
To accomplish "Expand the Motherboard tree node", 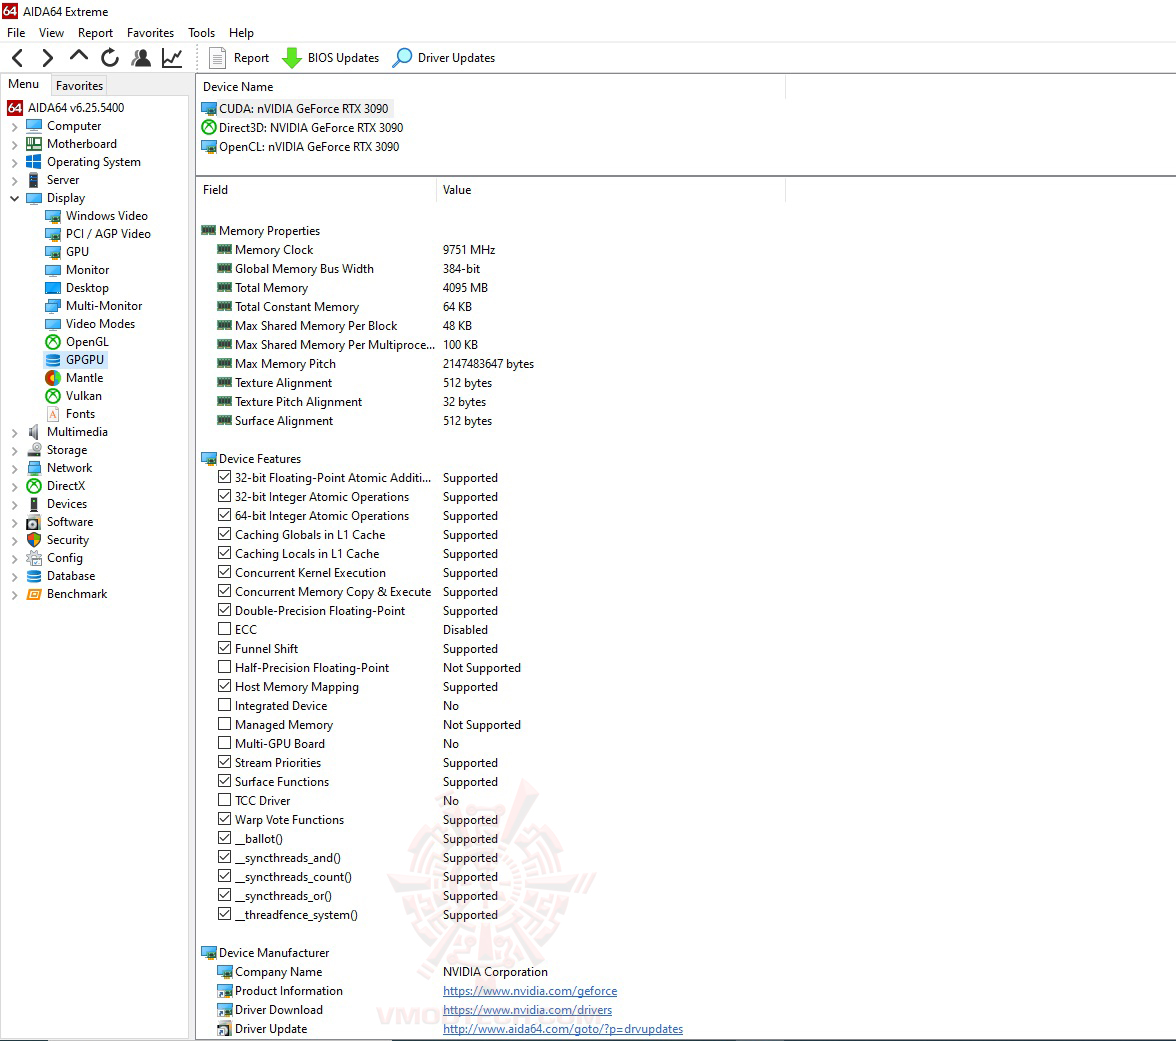I will coord(14,145).
